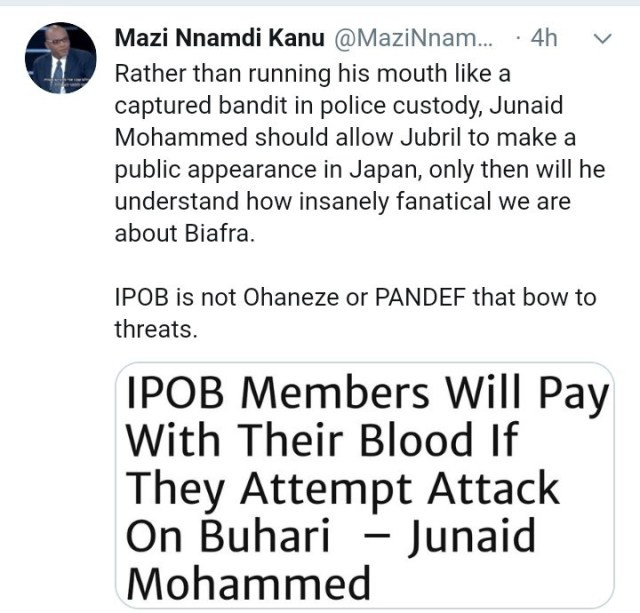The width and height of the screenshot is (640, 613).
Task: Open the @MaziNnam... handle link
Action: [x=414, y=38]
